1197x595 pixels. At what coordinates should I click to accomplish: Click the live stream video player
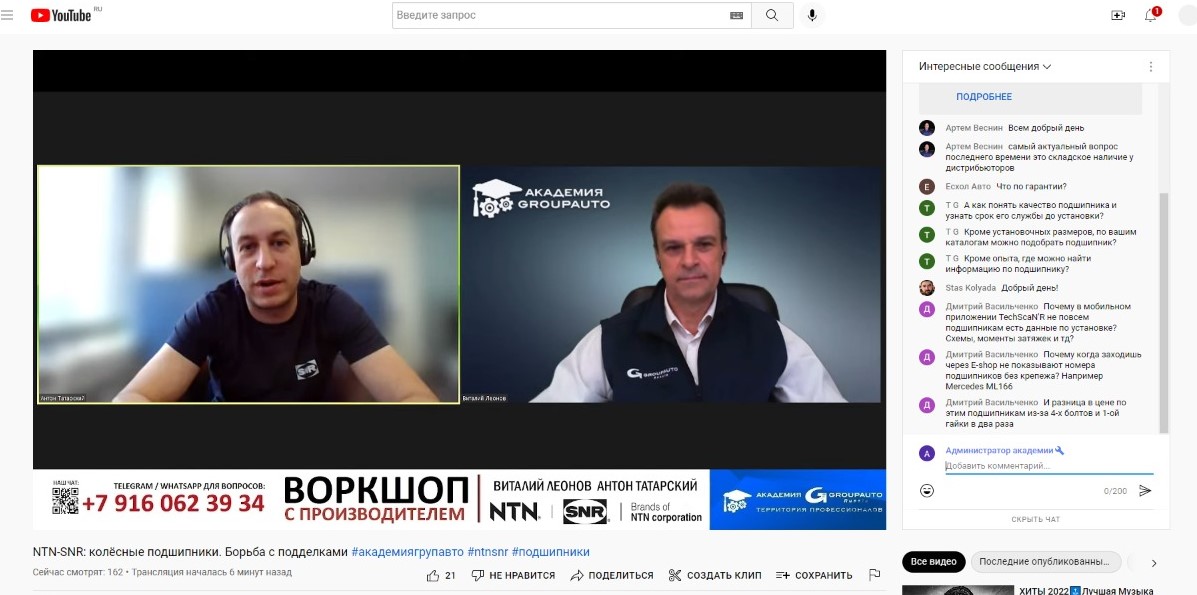(459, 289)
